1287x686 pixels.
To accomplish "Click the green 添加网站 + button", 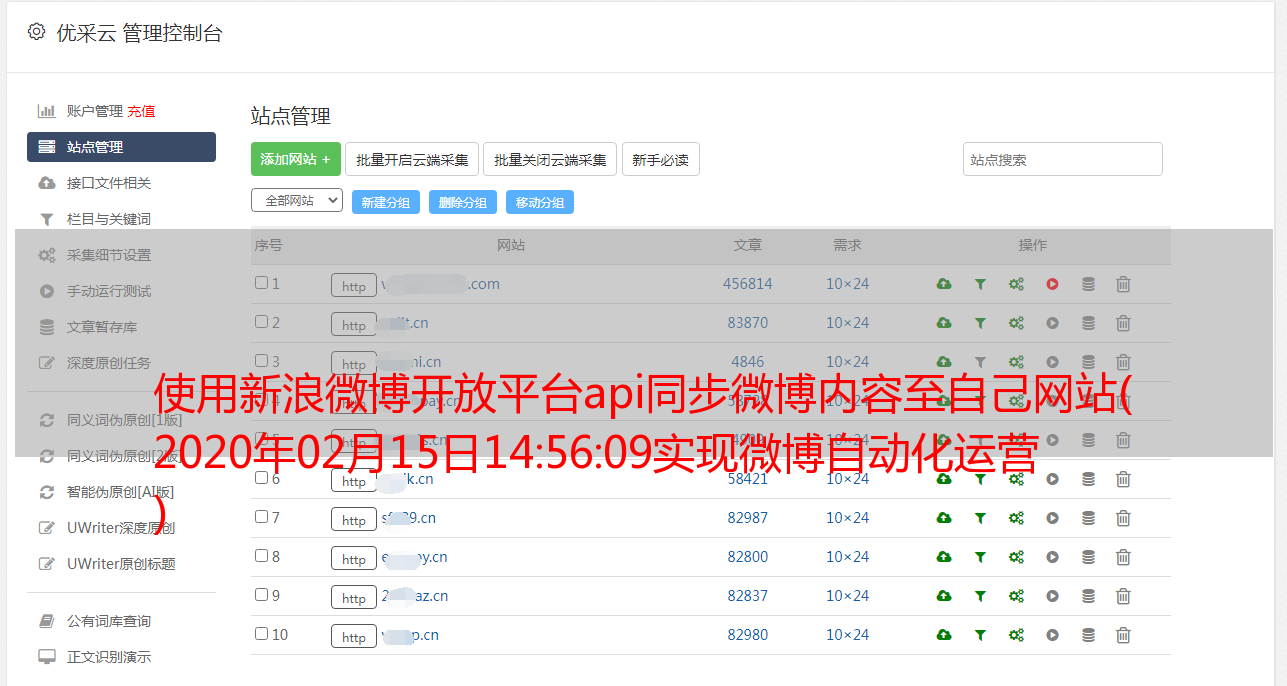I will (296, 159).
